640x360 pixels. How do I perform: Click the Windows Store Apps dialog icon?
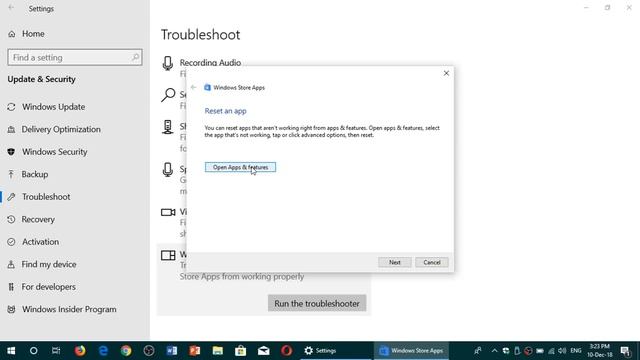(x=207, y=87)
